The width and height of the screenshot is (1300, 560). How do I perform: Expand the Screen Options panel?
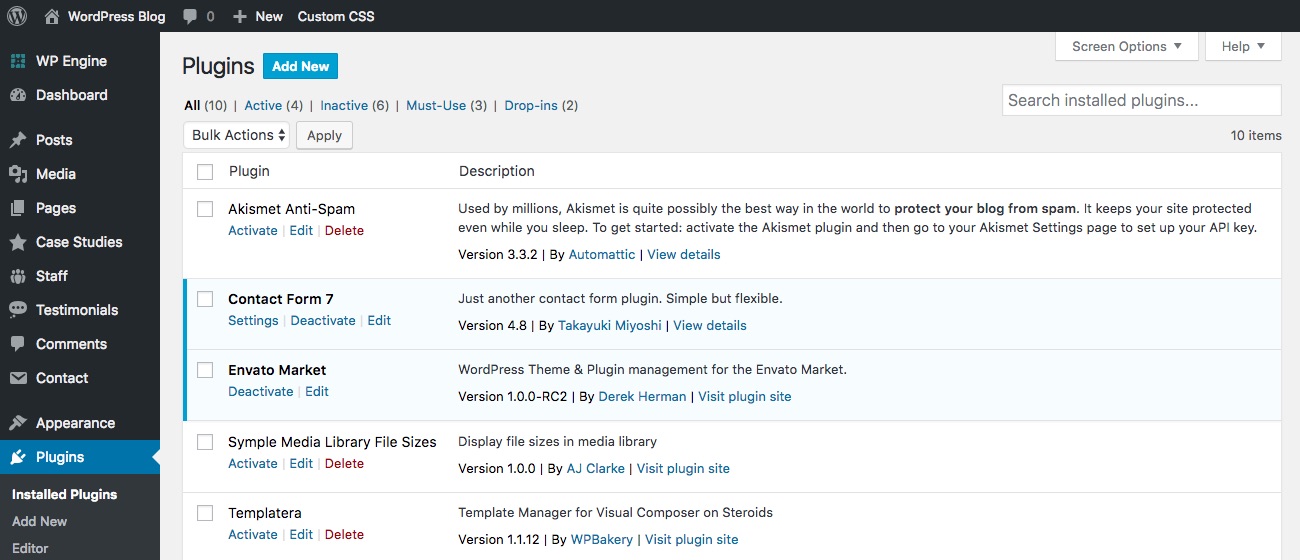pos(1127,46)
